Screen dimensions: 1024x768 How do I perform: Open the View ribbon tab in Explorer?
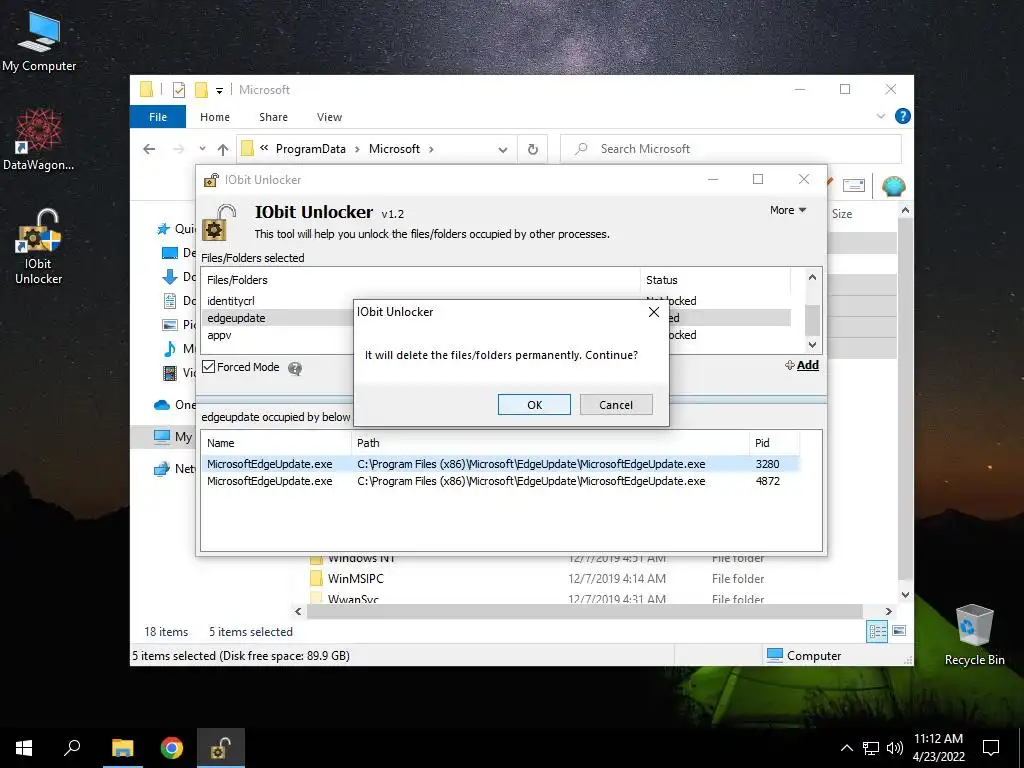pos(329,117)
